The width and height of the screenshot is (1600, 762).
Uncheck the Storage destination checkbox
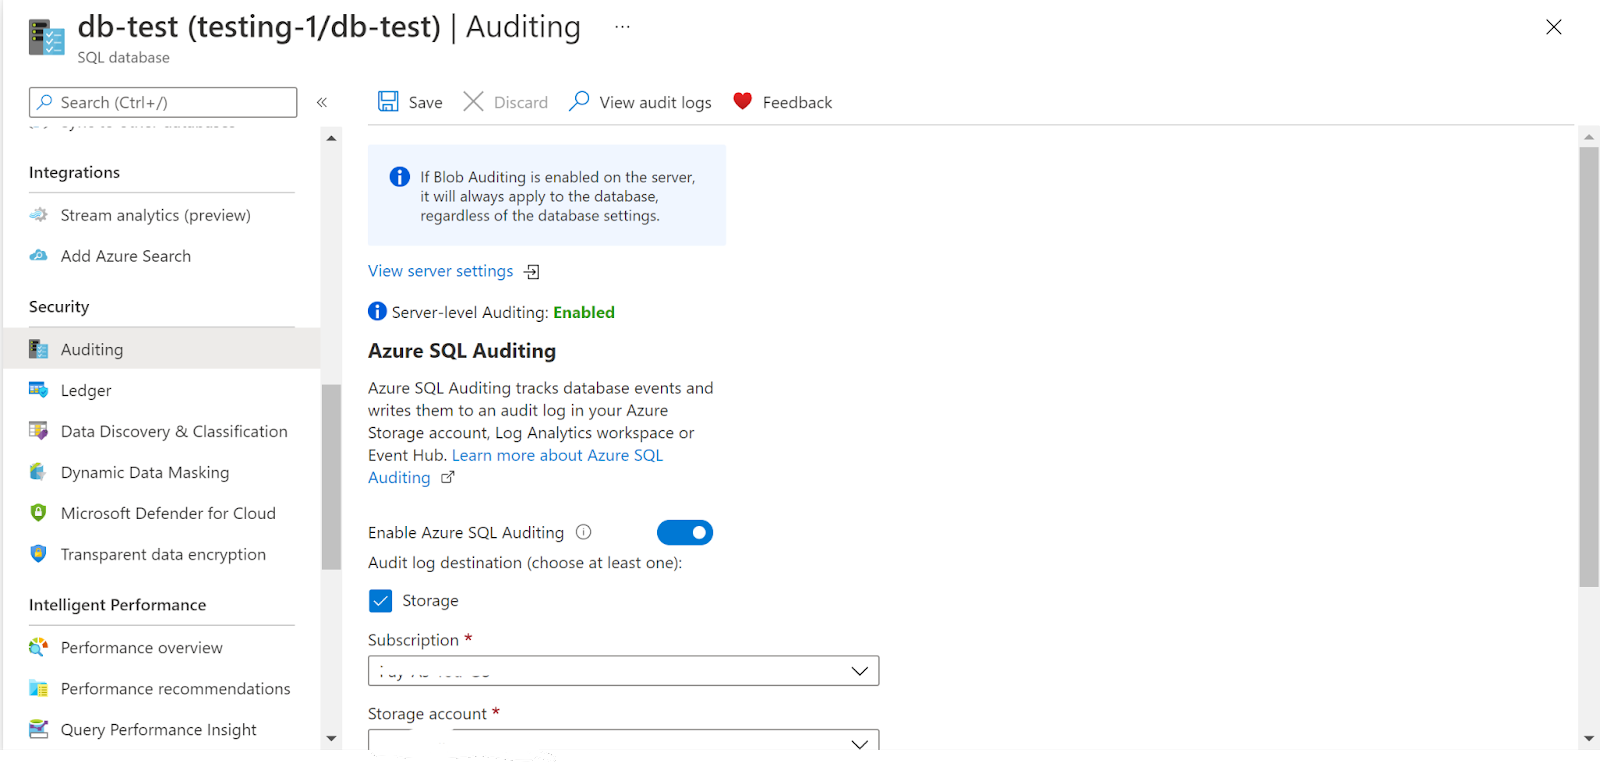(381, 601)
